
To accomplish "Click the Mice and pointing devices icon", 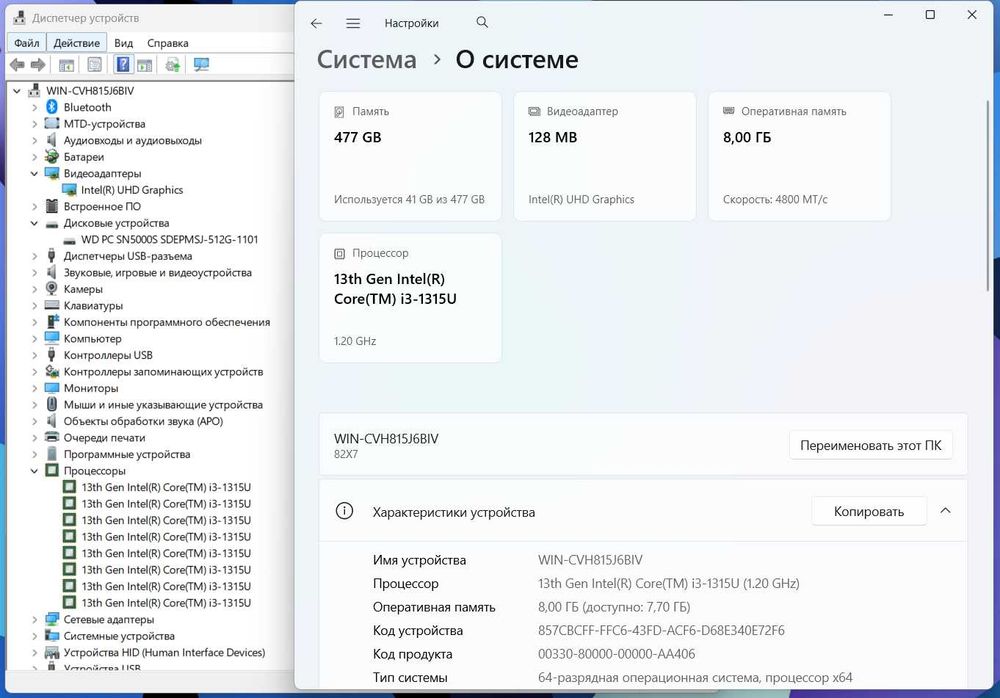I will (52, 405).
